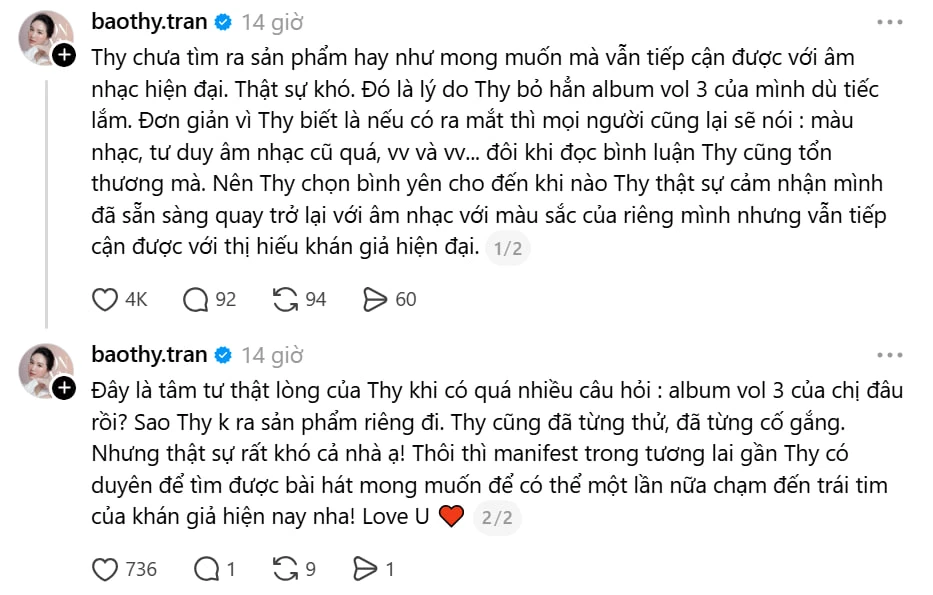Click the comment icon showing 1
This screenshot has width=933, height=595.
pos(205,567)
